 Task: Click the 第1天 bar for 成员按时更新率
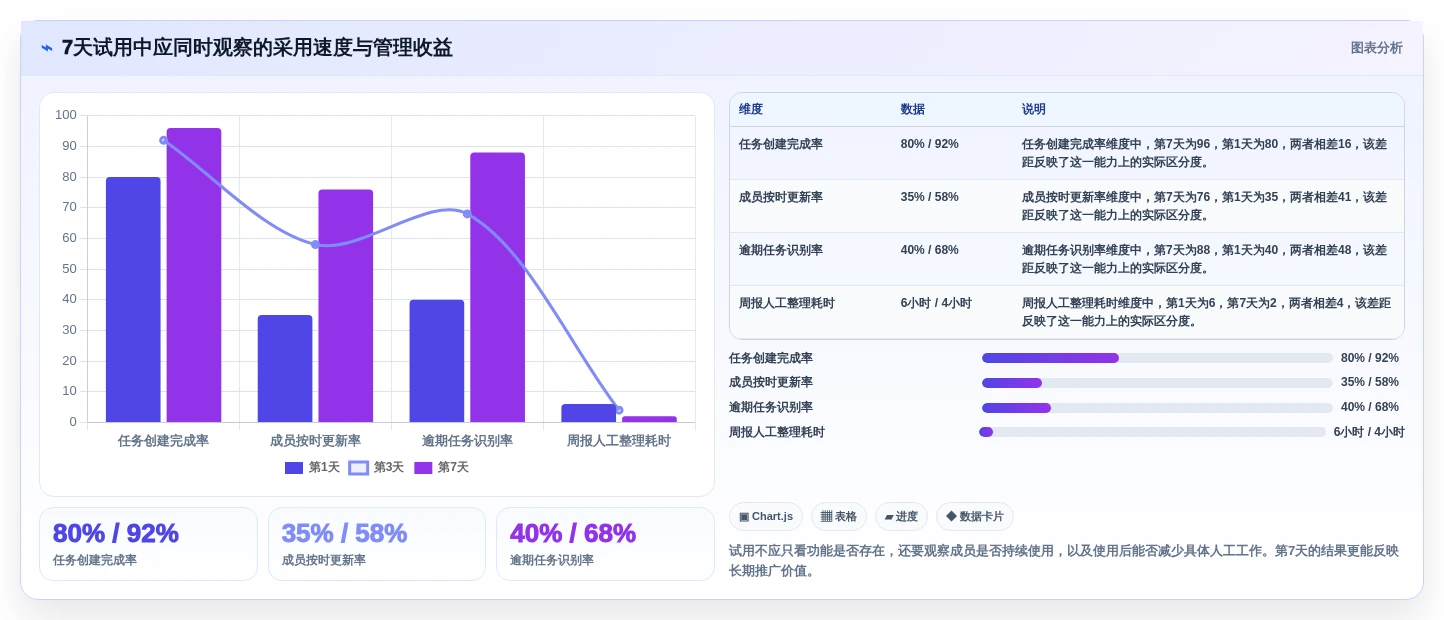pos(285,369)
